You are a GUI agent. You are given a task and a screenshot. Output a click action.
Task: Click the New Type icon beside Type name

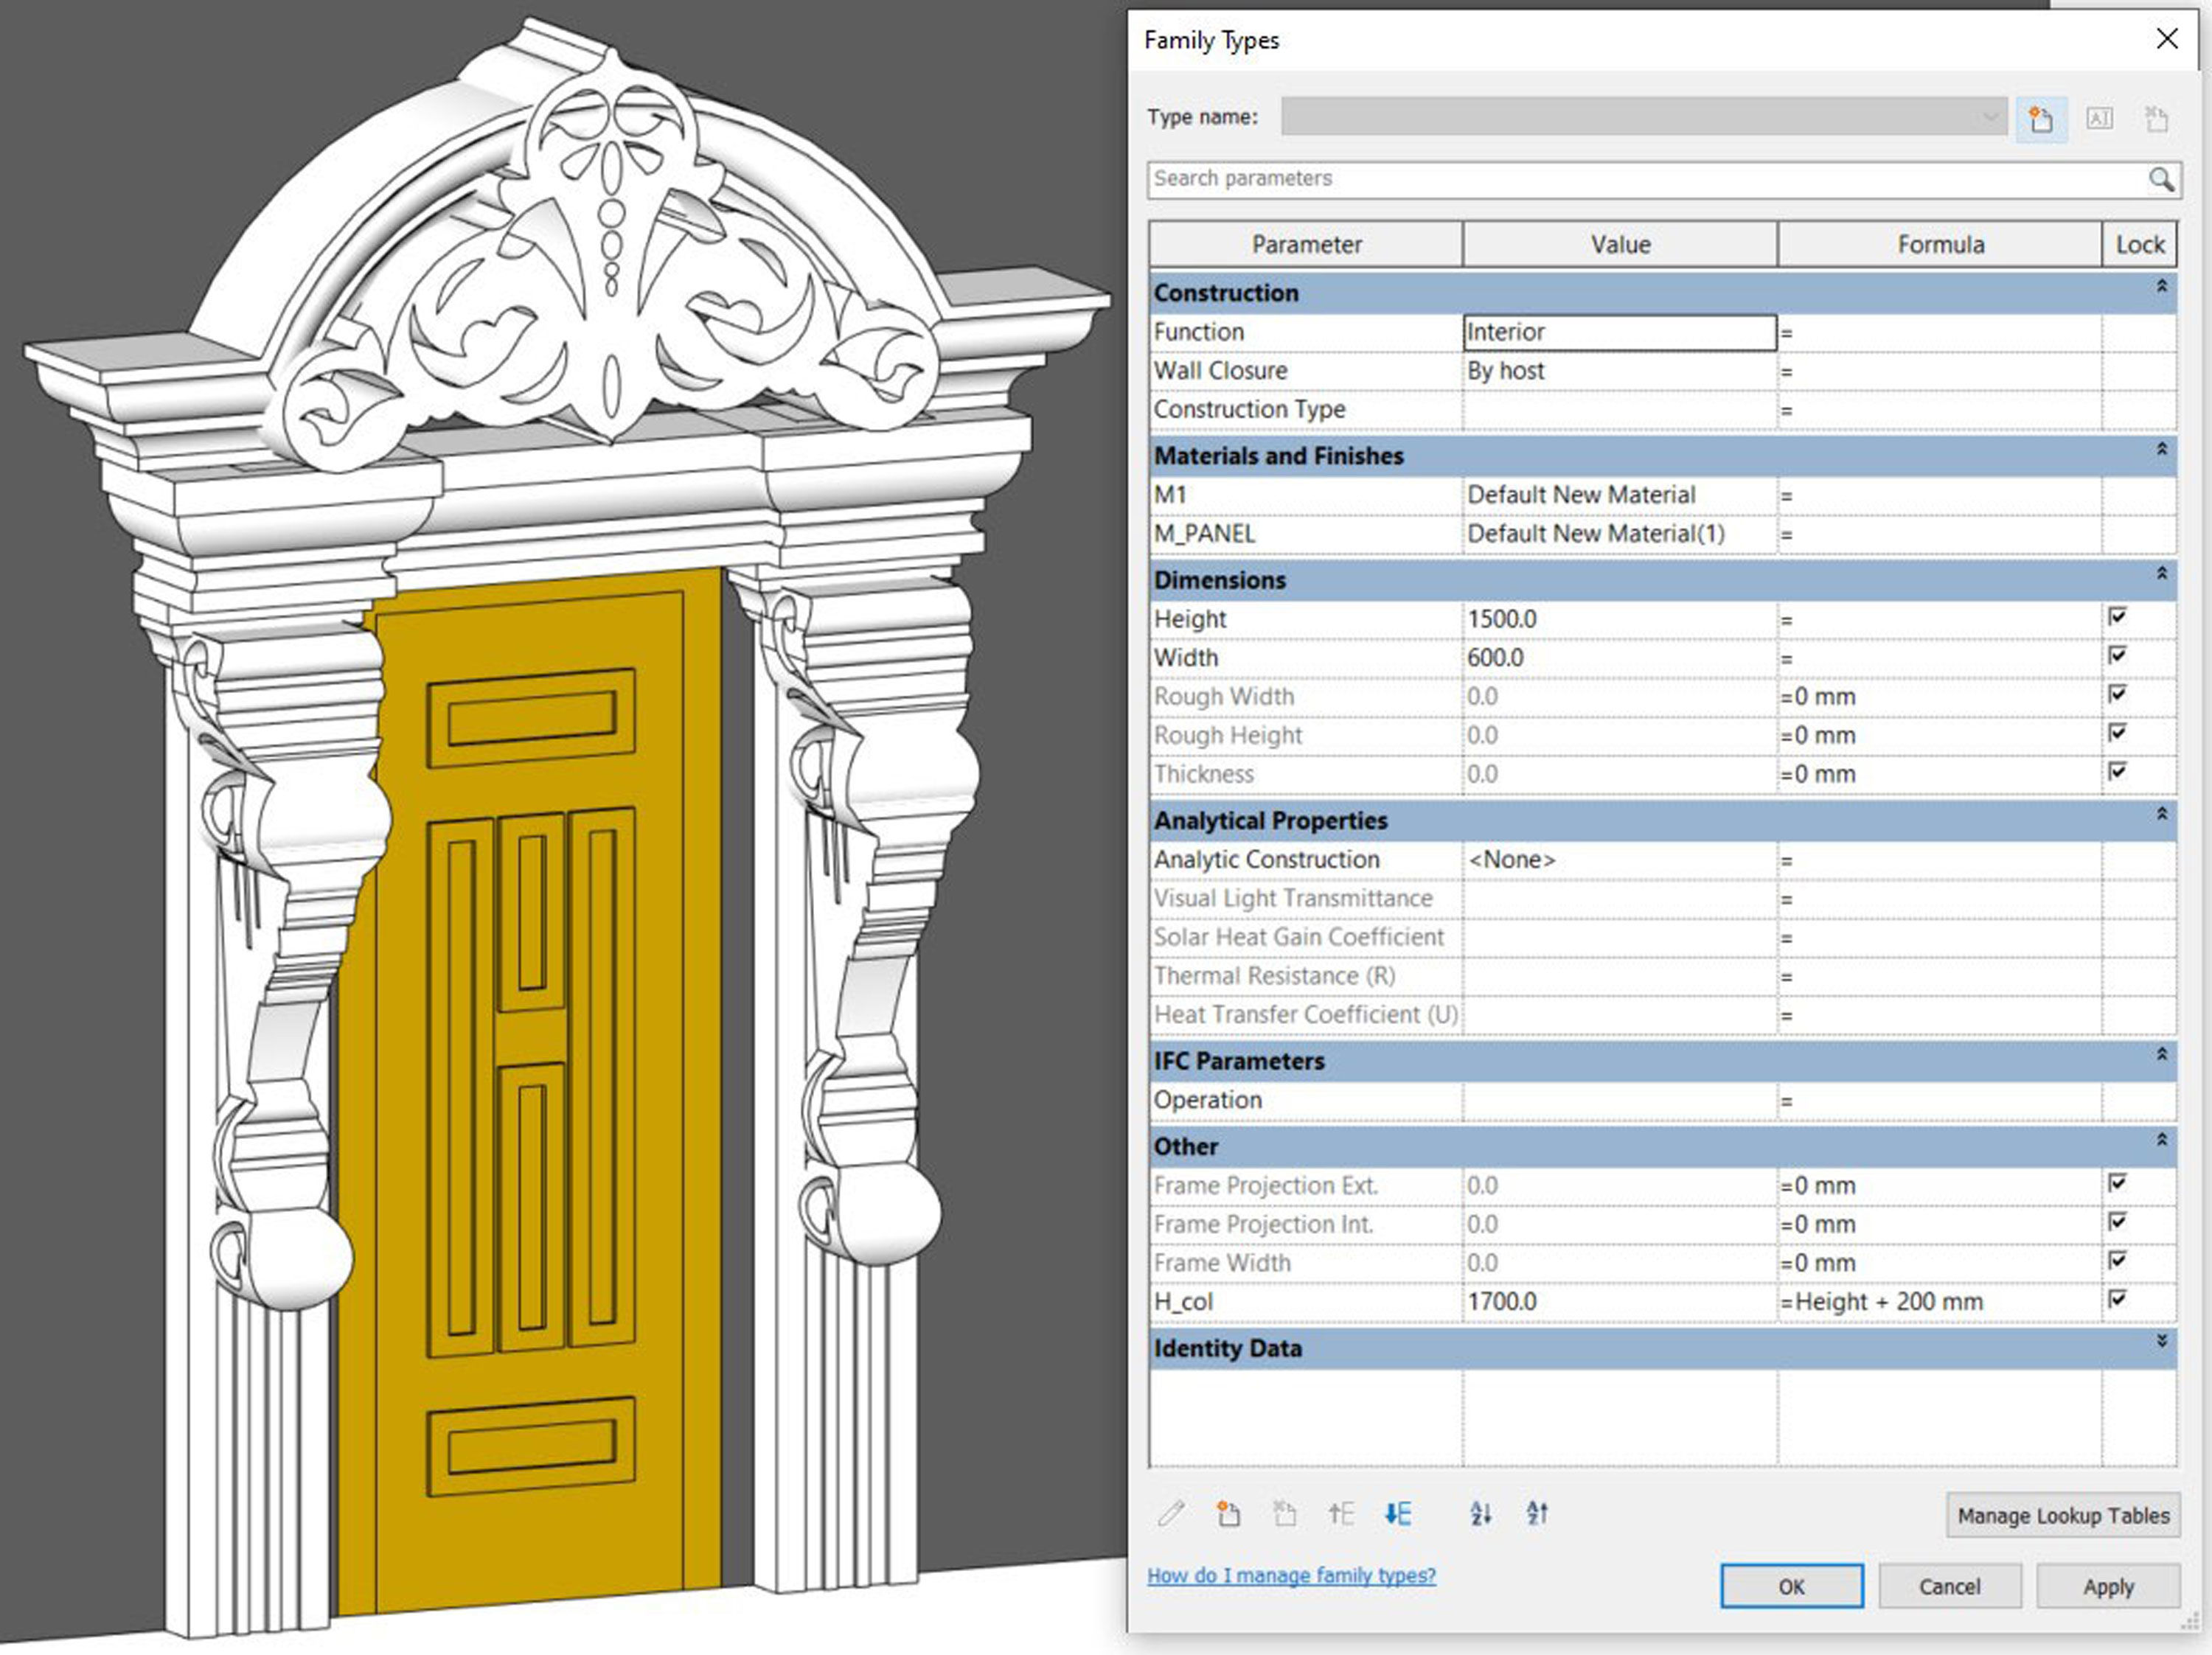click(2041, 120)
